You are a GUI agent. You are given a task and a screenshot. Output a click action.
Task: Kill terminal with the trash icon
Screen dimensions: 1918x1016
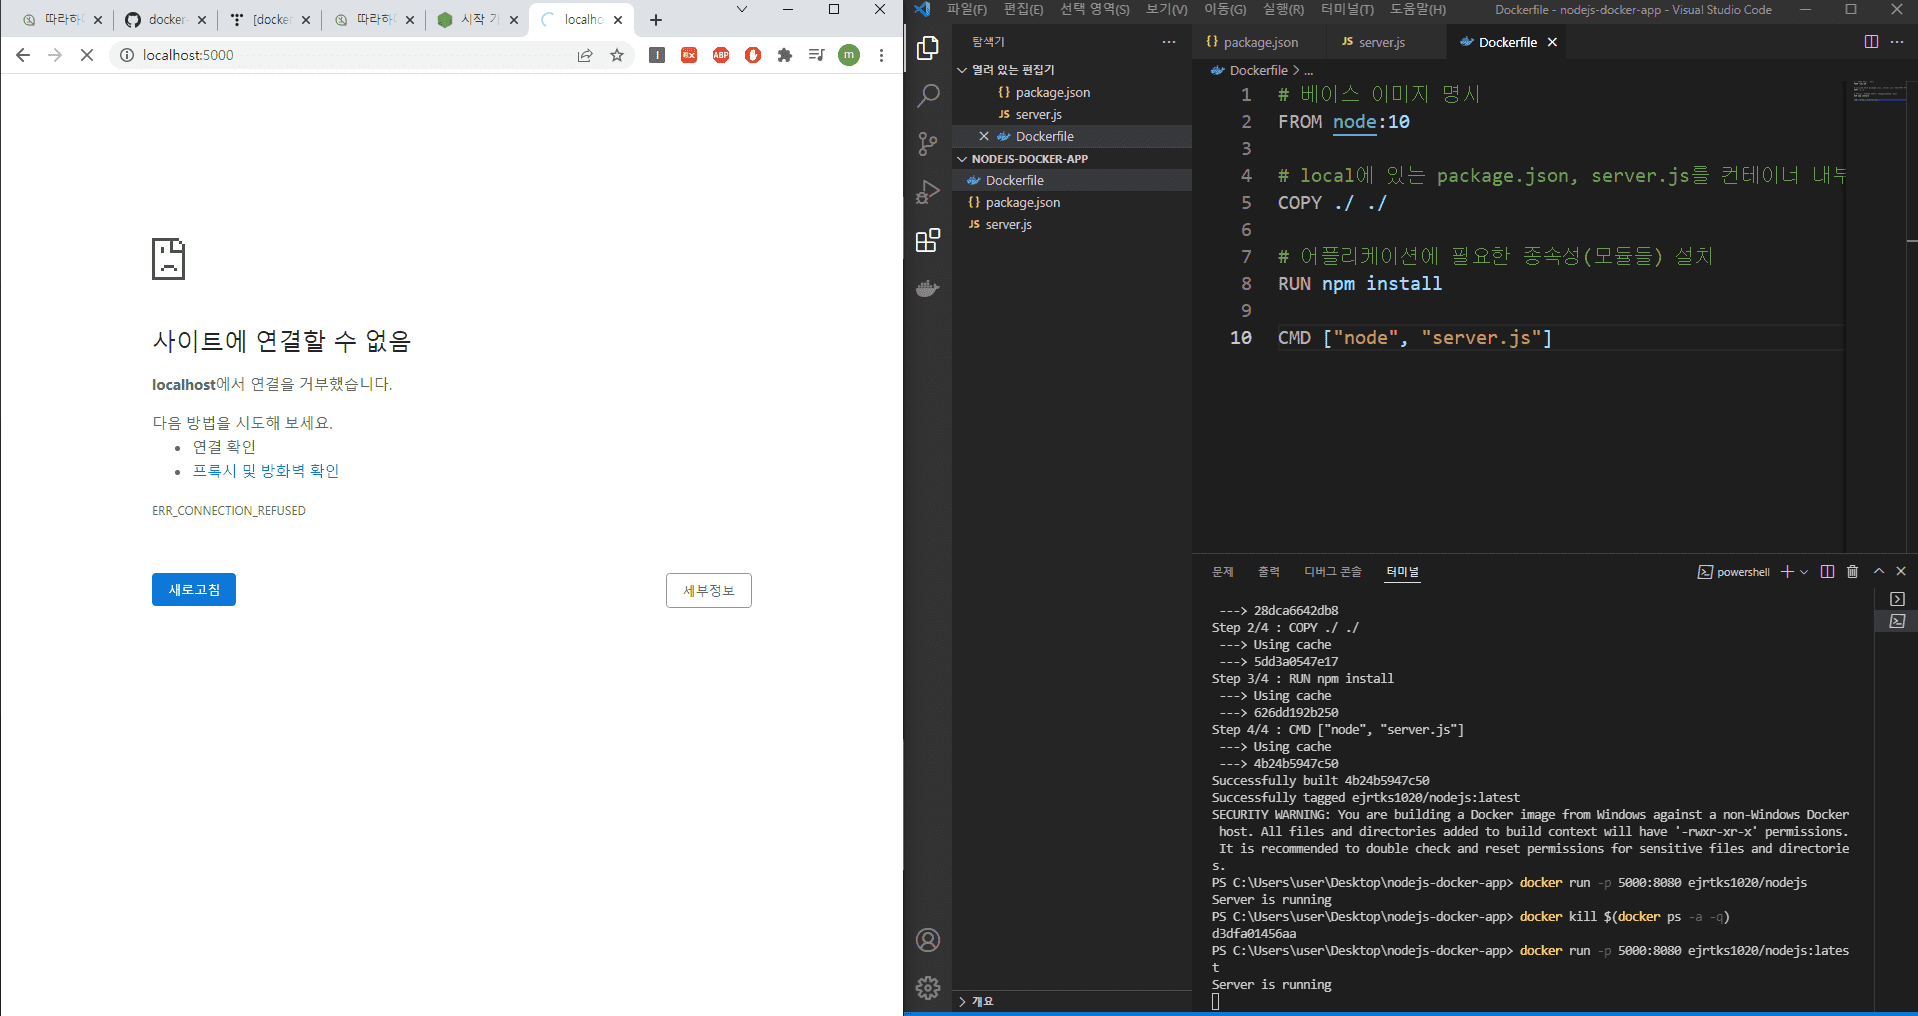(x=1852, y=572)
